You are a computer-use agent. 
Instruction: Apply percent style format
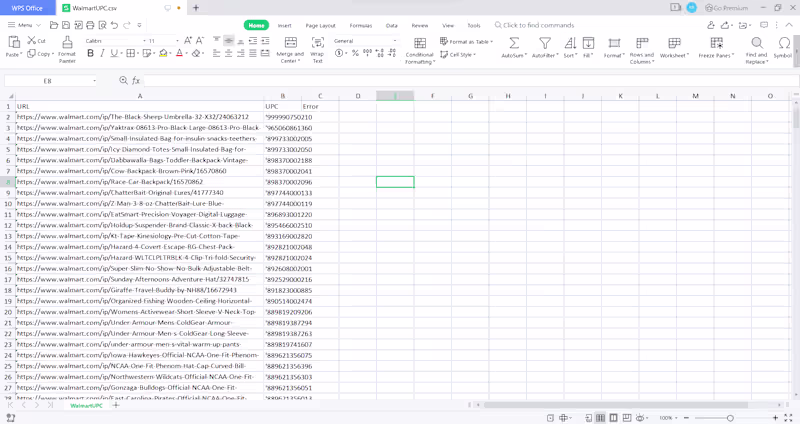[355, 53]
